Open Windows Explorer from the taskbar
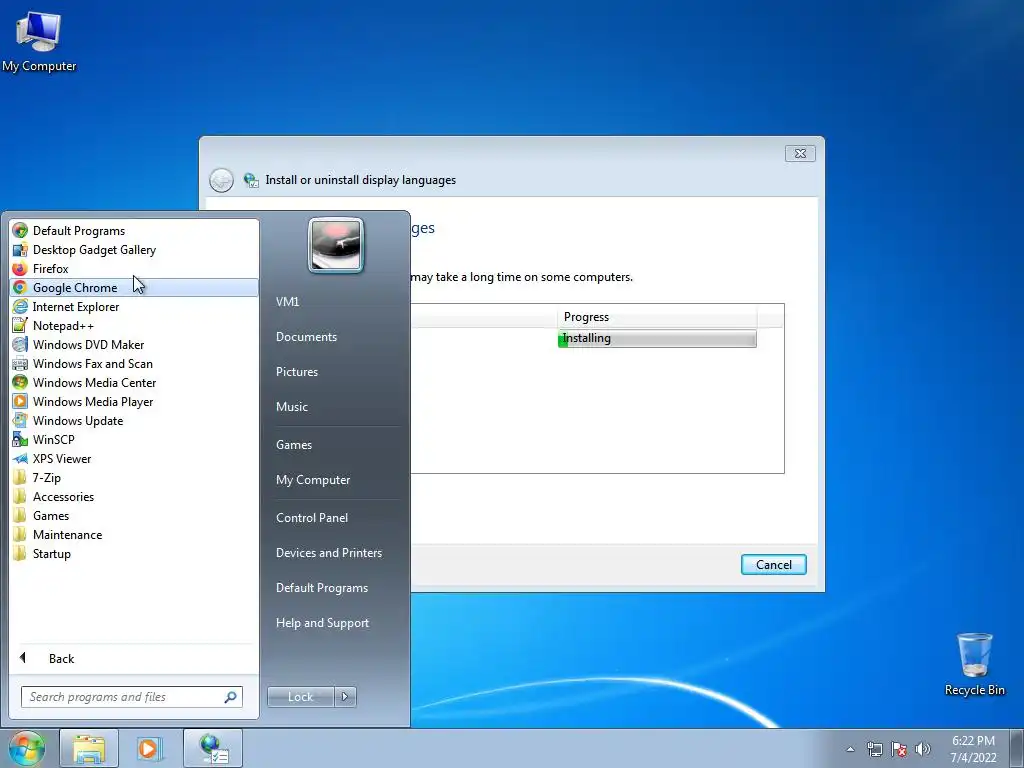Image resolution: width=1024 pixels, height=768 pixels. (89, 748)
